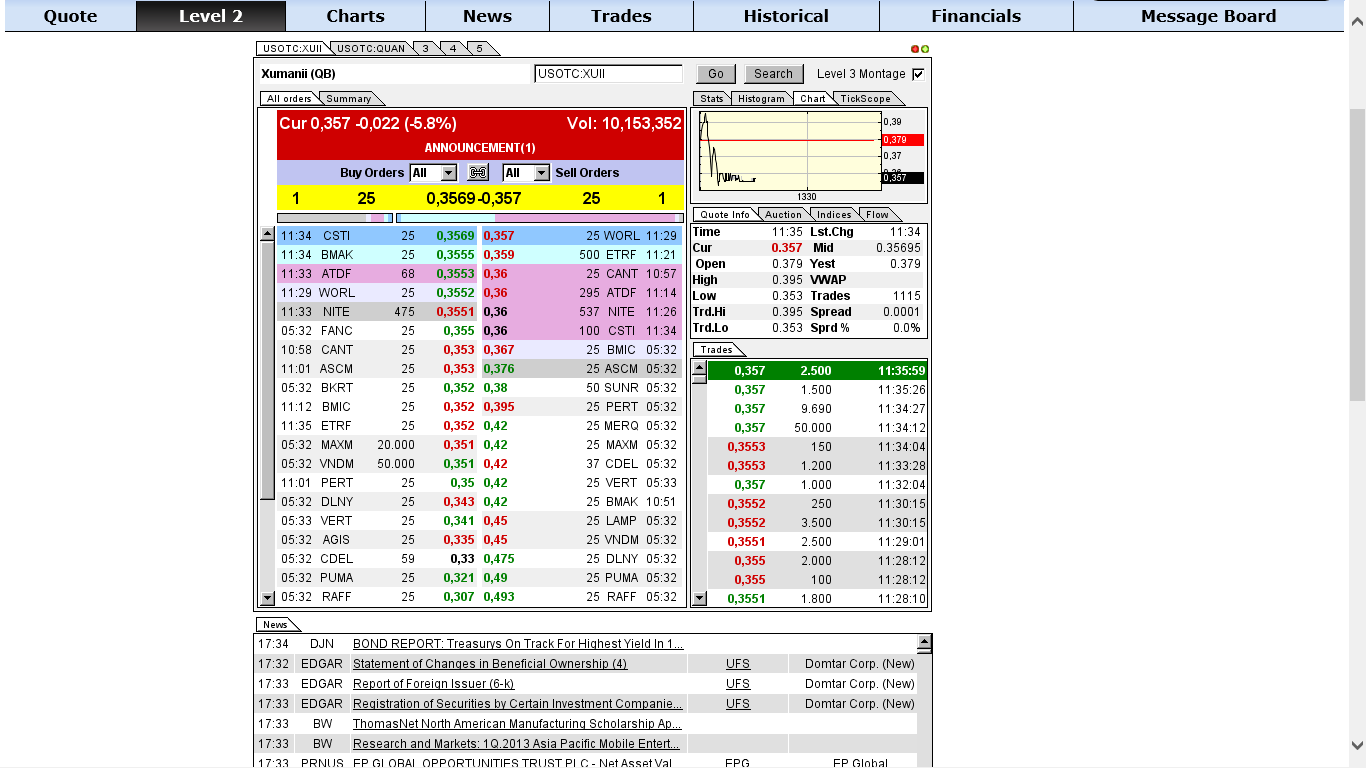Open the Quote tab
This screenshot has height=768, width=1366.
click(70, 16)
